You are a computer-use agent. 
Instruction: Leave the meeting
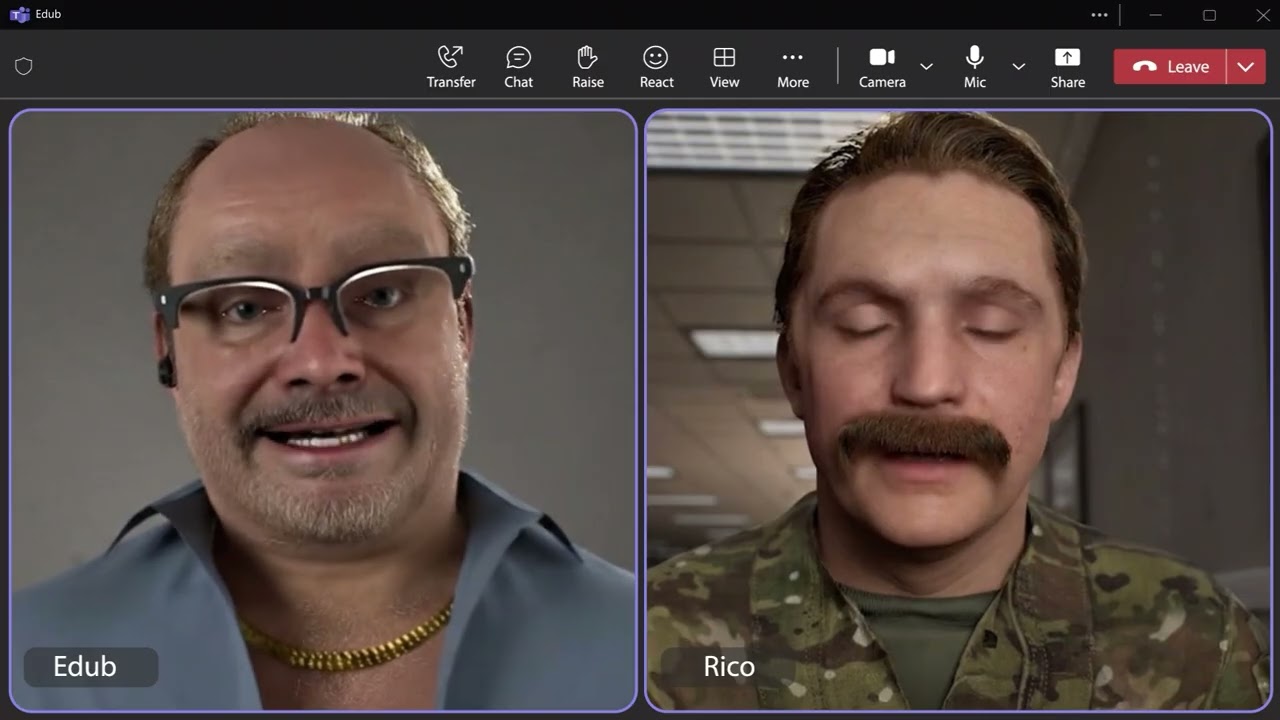[x=1171, y=67]
